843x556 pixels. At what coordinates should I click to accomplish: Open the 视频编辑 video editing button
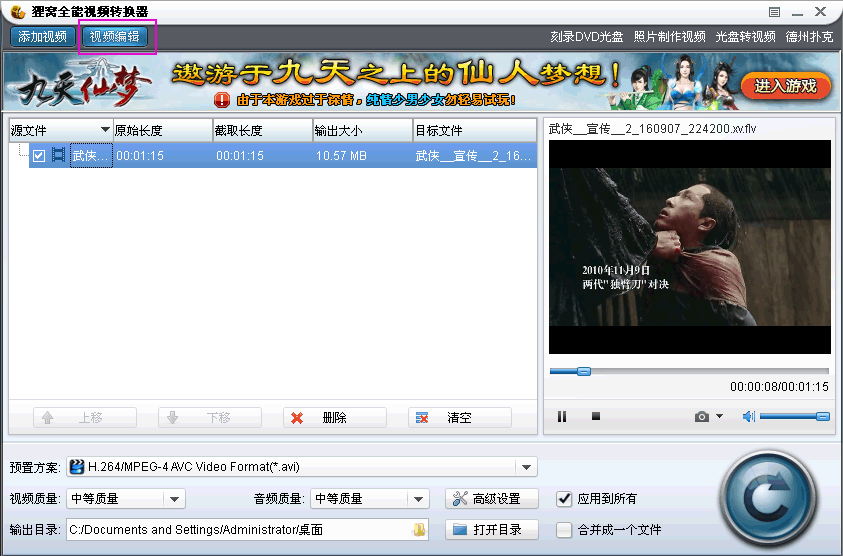[115, 37]
